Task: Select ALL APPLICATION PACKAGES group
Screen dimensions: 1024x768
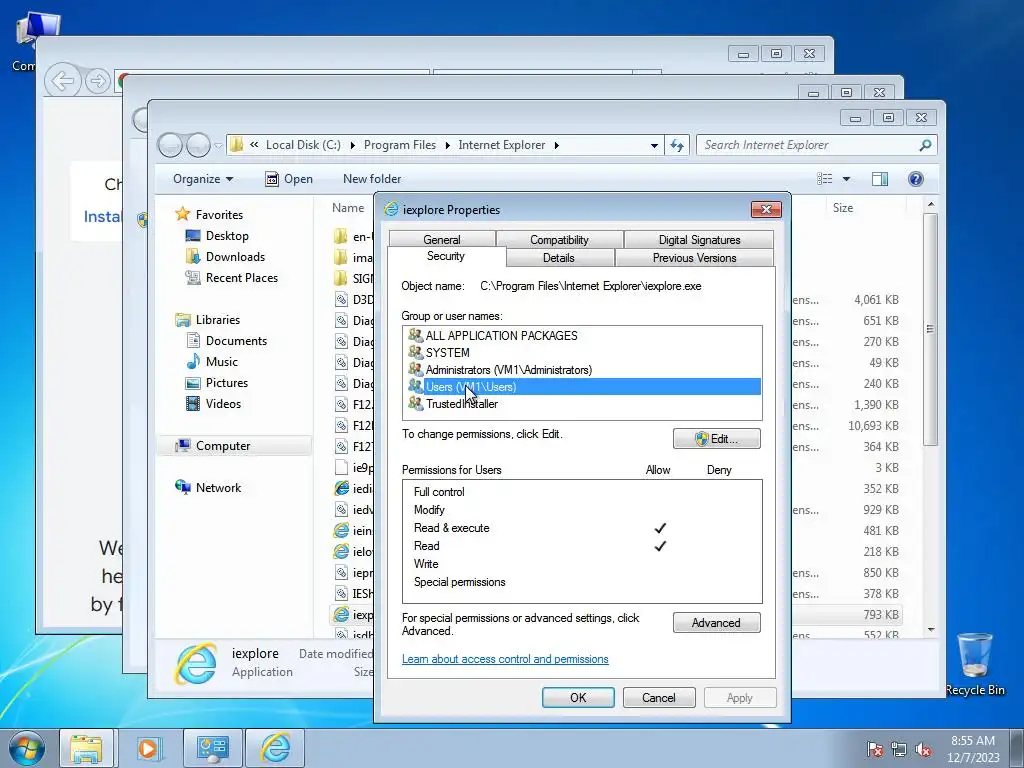Action: (501, 336)
